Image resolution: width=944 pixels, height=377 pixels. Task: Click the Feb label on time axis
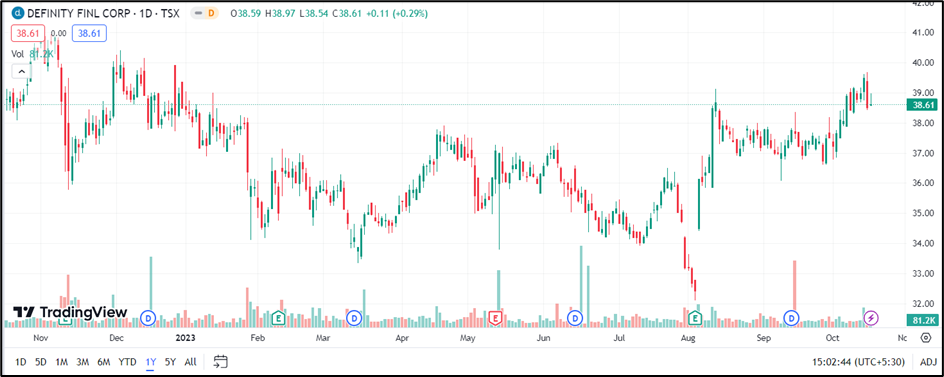coord(258,338)
